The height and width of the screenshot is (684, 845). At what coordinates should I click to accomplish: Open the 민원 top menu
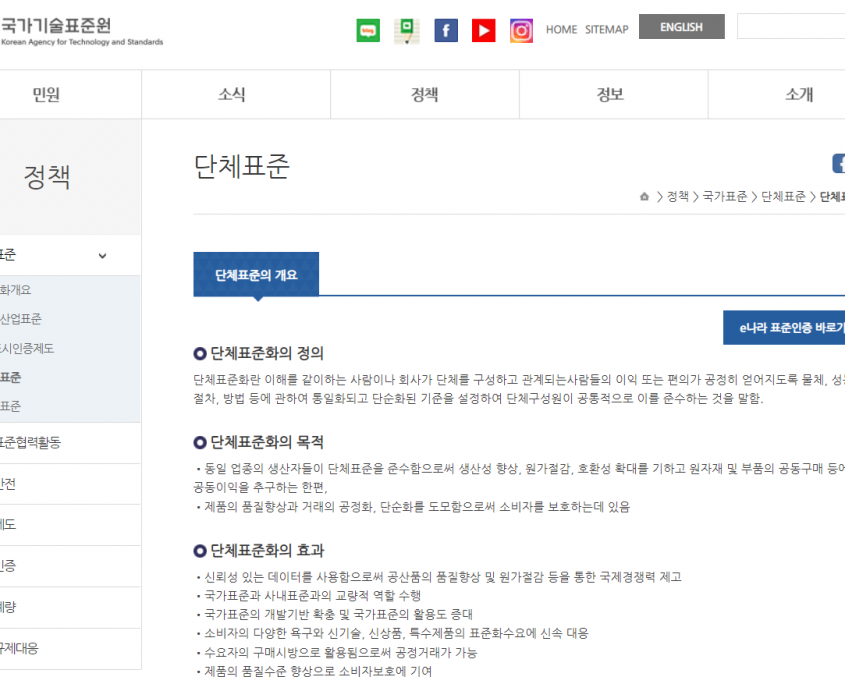pos(46,95)
